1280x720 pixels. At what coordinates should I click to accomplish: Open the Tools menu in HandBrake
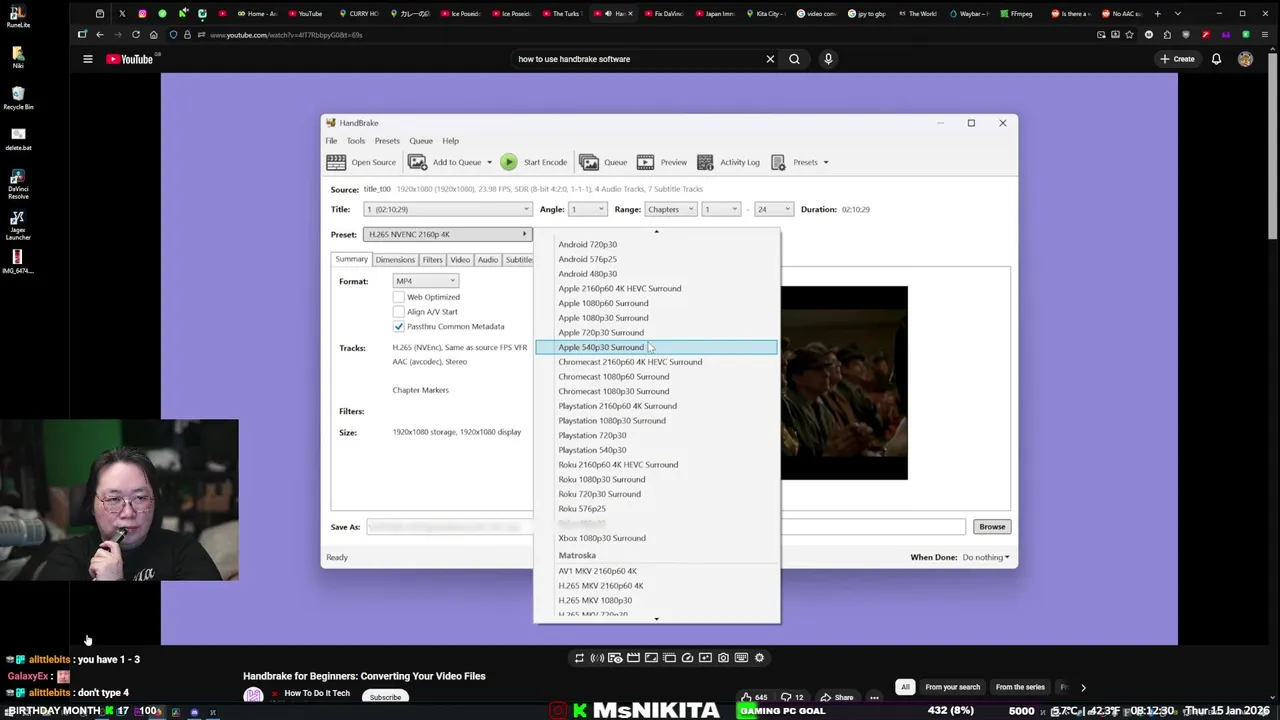click(356, 141)
